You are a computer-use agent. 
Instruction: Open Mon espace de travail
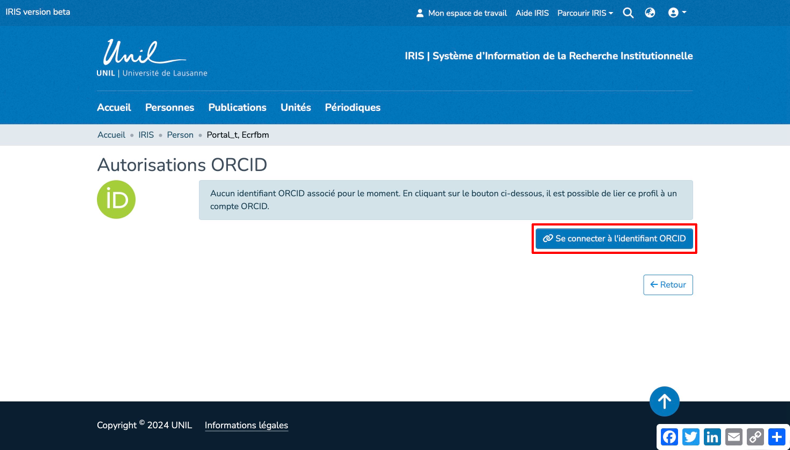pos(461,13)
